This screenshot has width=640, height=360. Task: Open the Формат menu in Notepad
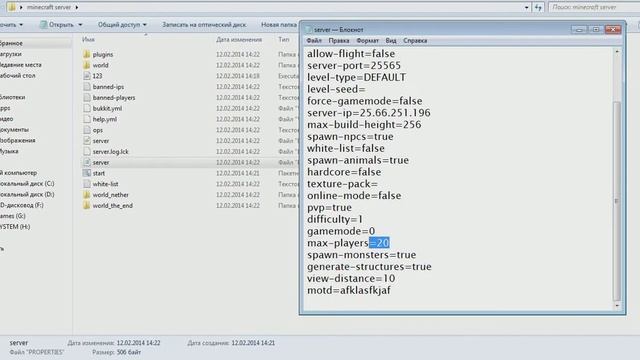tap(367, 40)
